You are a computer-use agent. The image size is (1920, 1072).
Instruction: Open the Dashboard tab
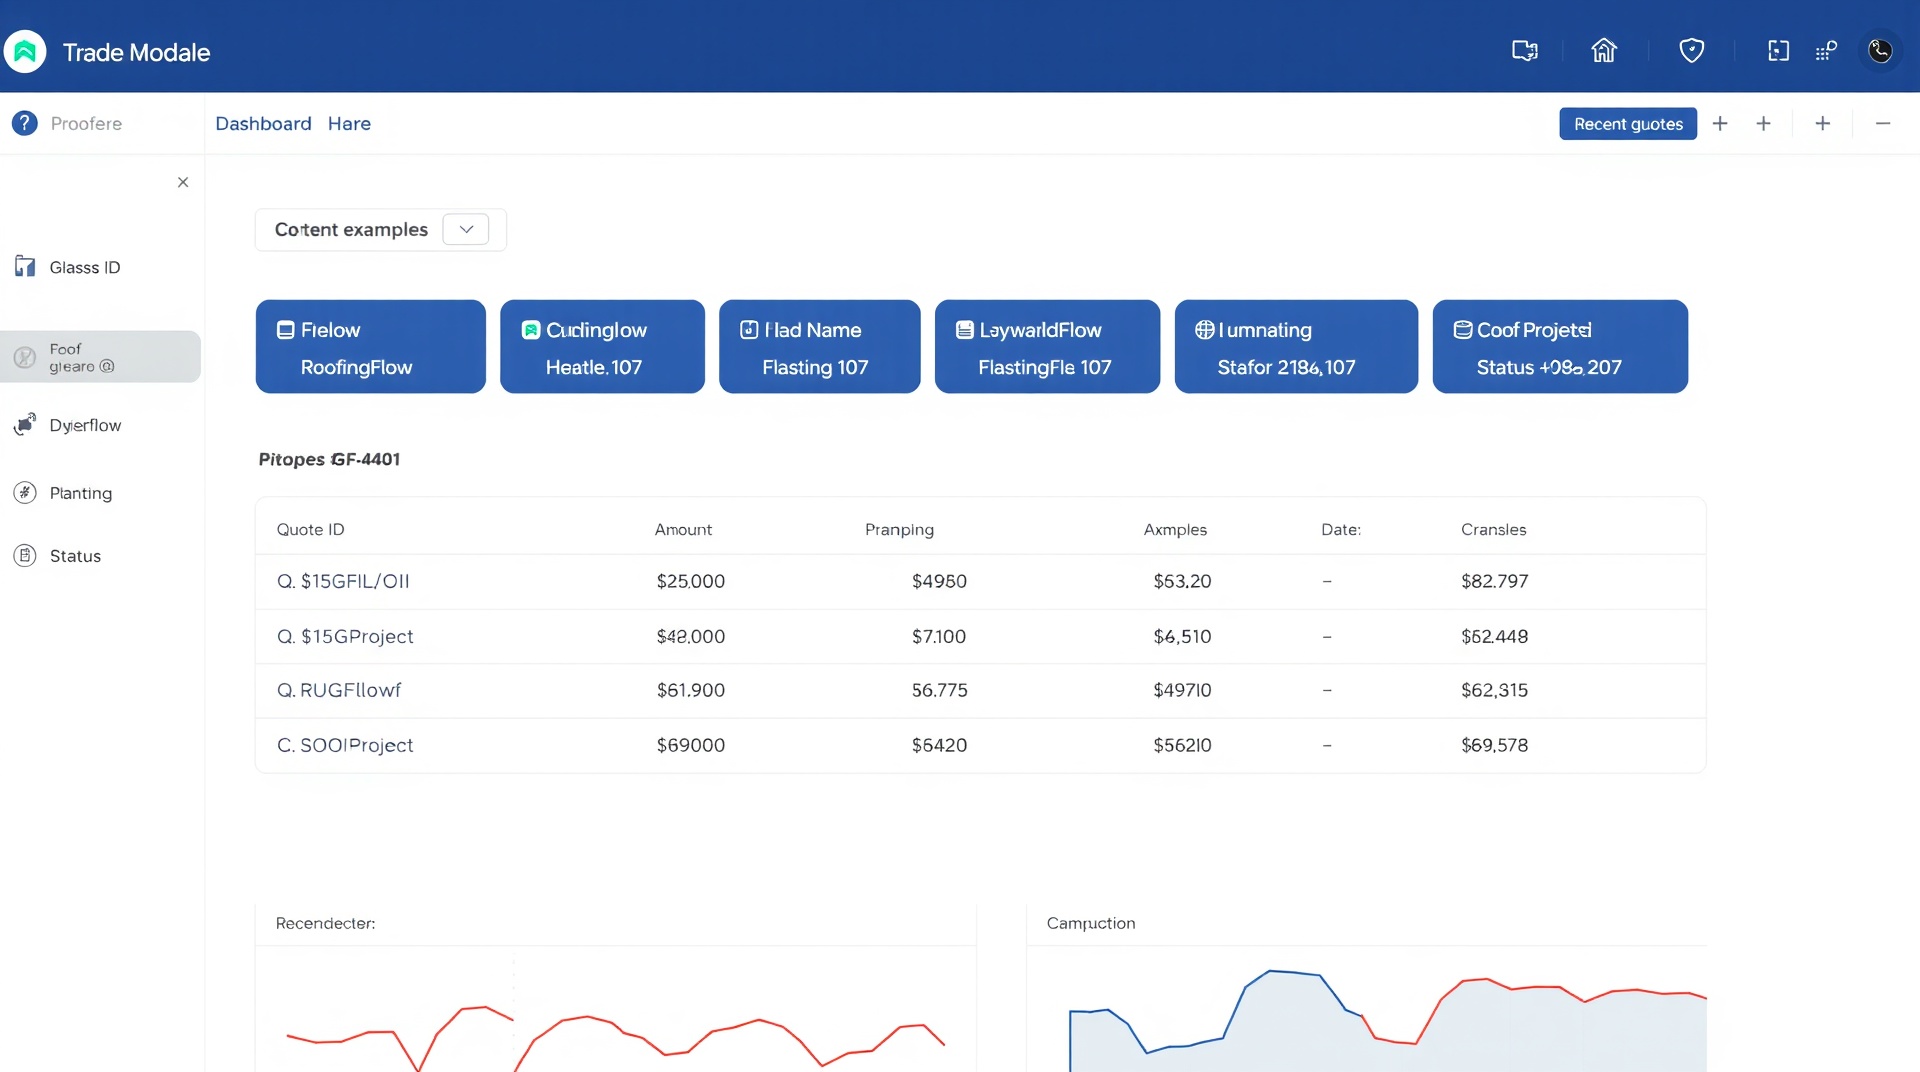tap(263, 123)
